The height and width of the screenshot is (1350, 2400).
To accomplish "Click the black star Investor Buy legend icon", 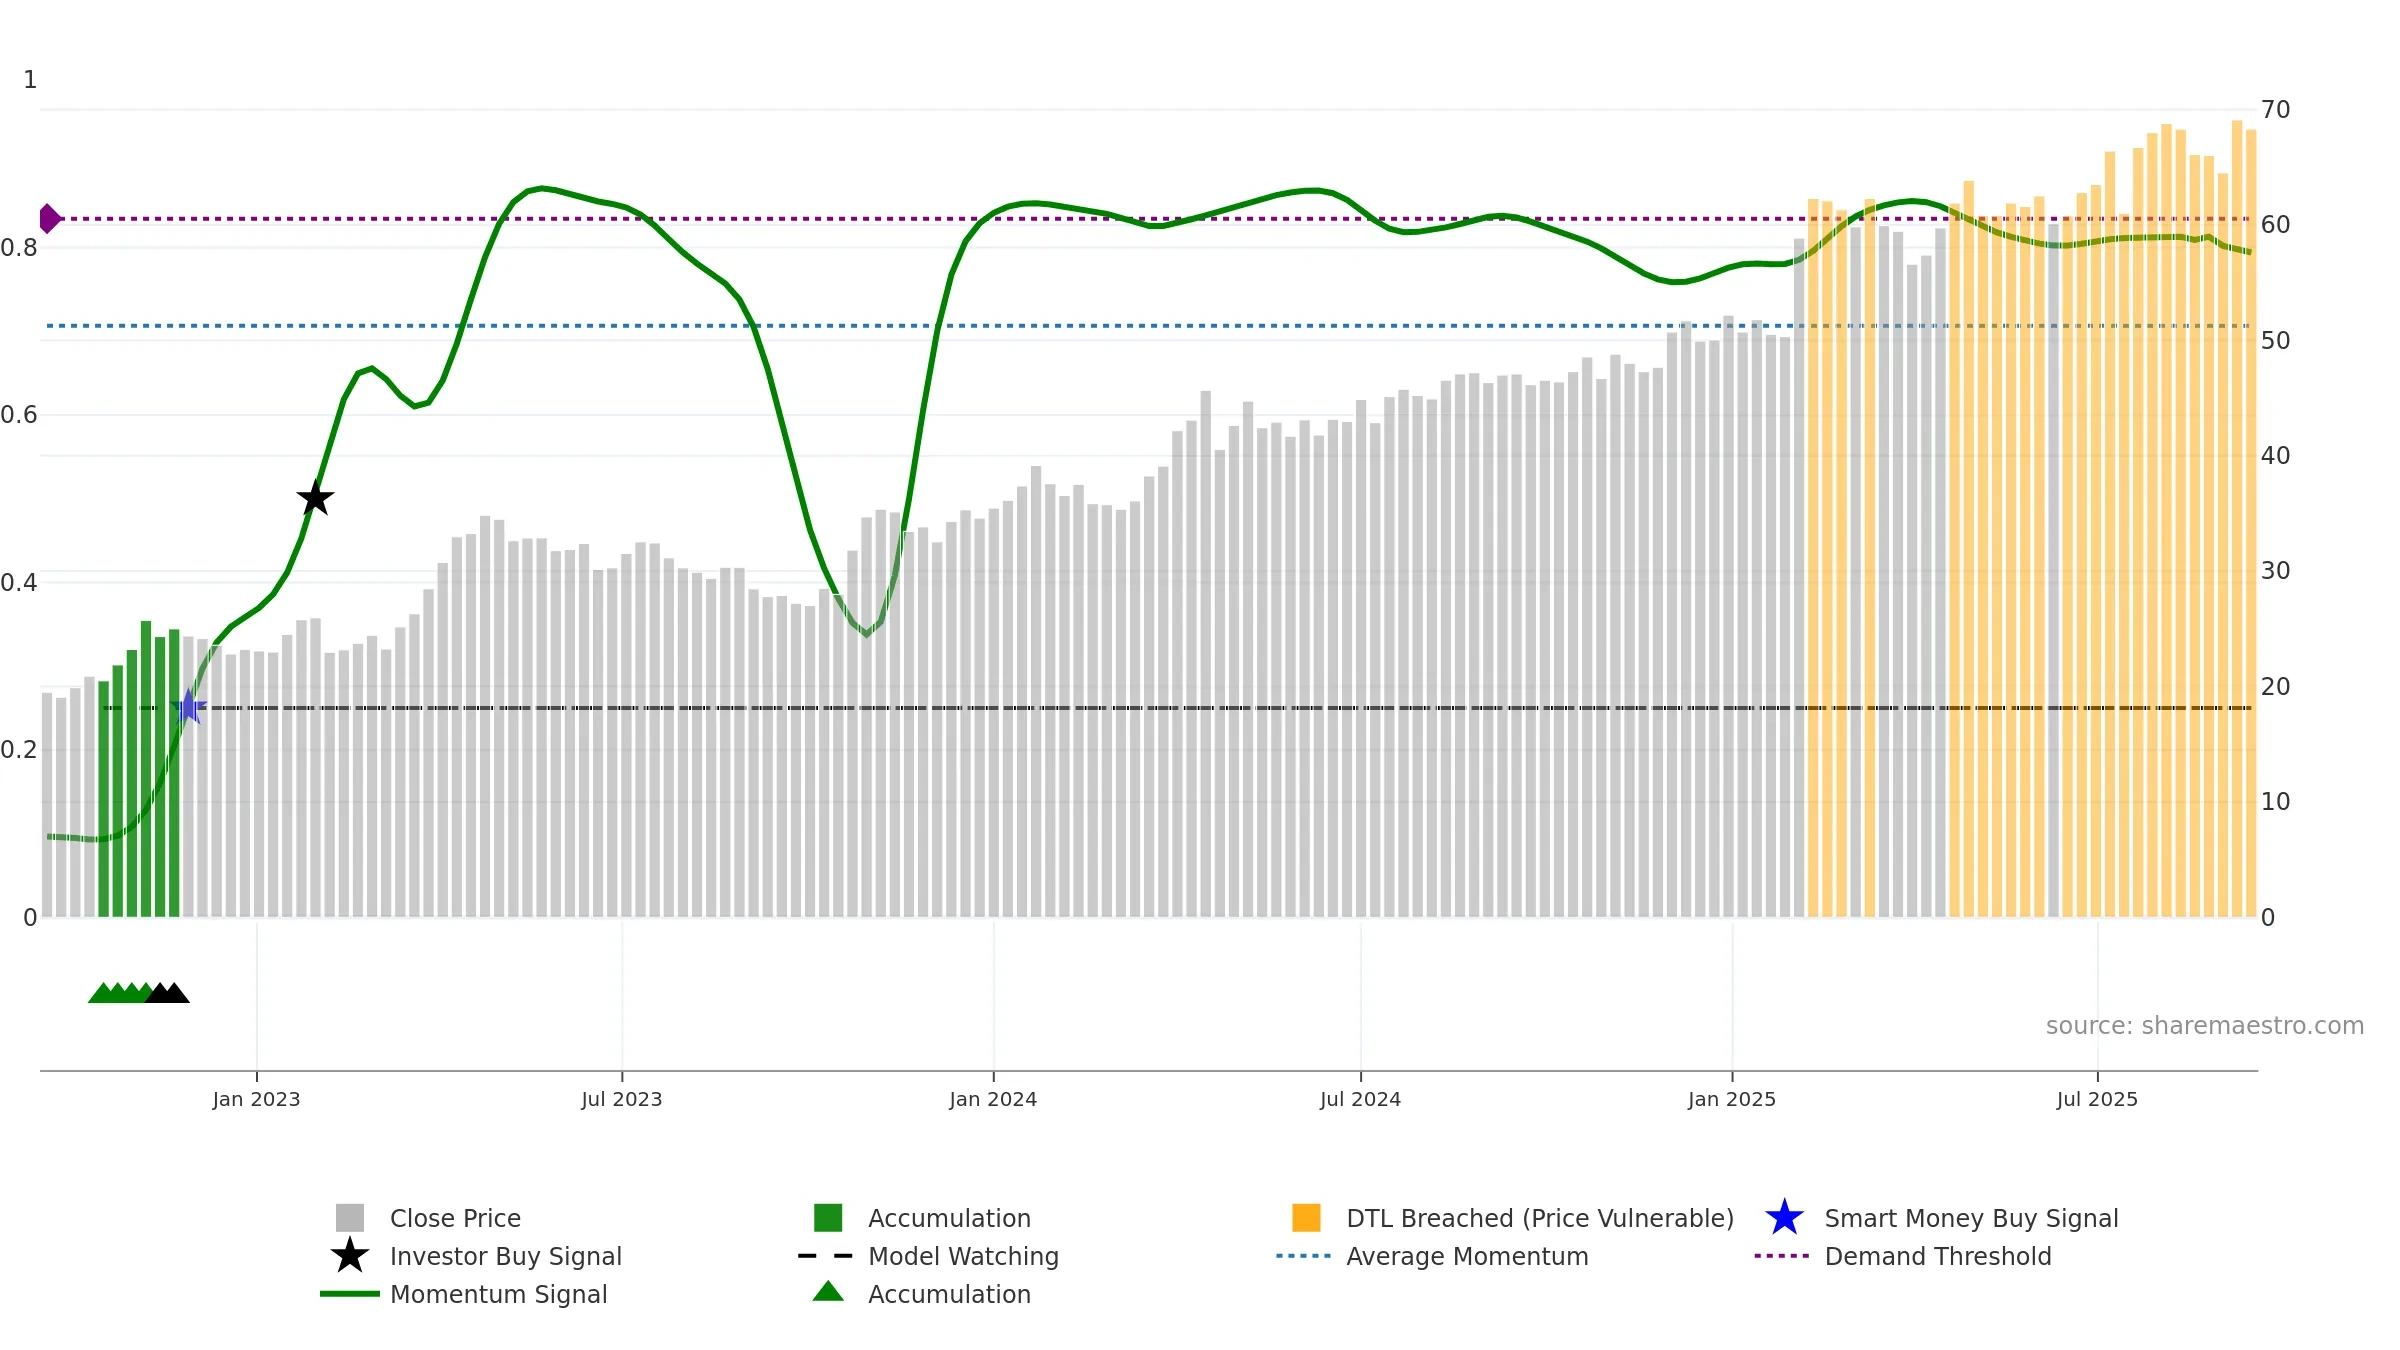I will tap(350, 1256).
